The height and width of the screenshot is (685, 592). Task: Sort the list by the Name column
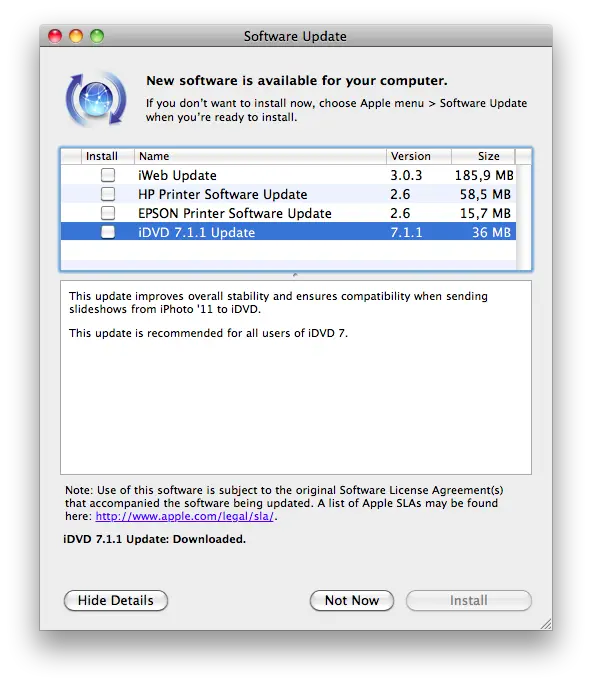[x=260, y=156]
